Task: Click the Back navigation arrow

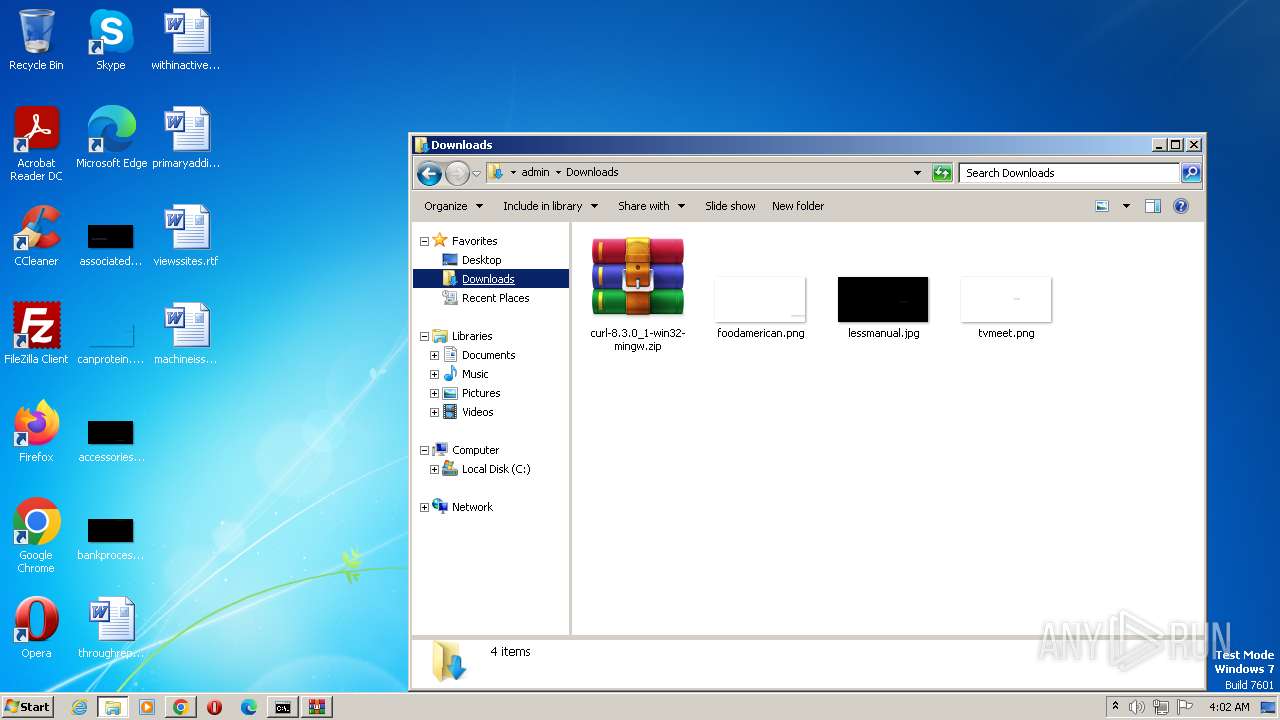Action: (430, 173)
